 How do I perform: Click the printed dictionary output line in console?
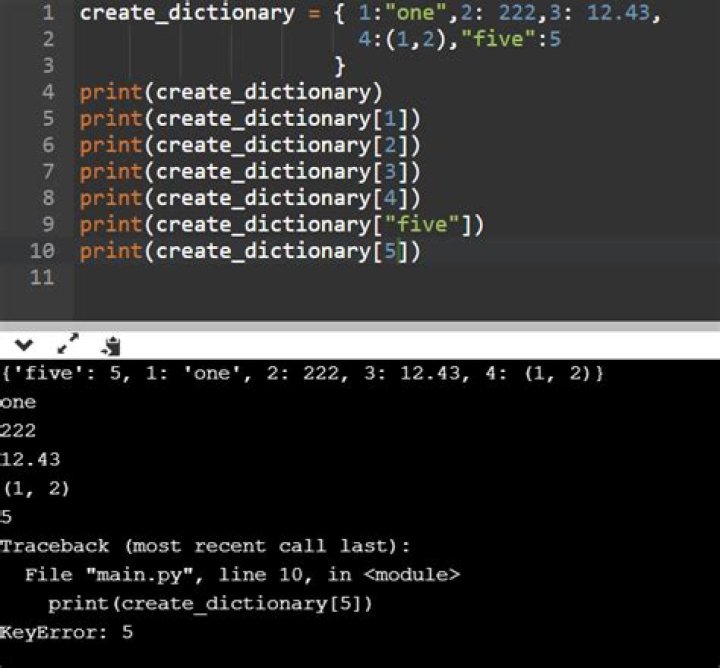click(302, 373)
